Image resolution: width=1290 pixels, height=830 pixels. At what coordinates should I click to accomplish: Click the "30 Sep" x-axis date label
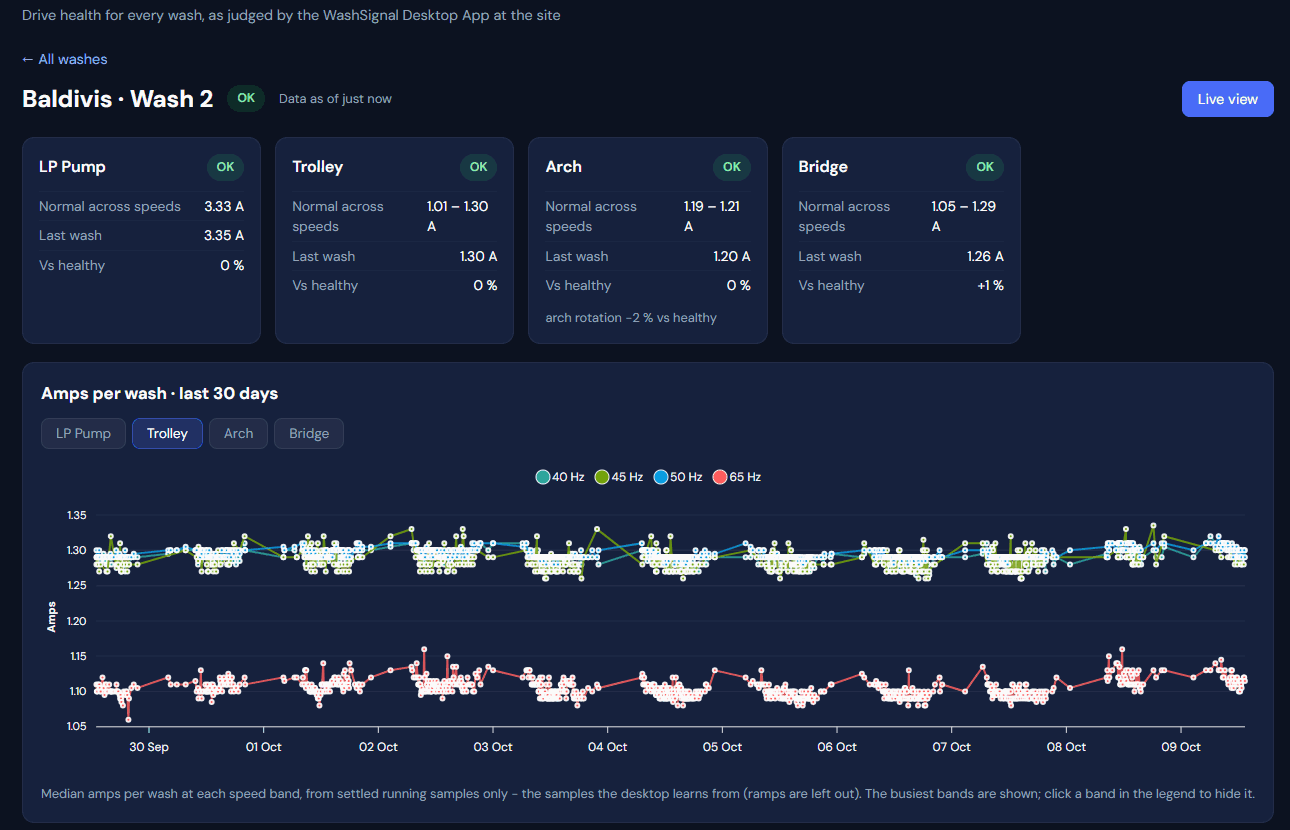tap(149, 747)
